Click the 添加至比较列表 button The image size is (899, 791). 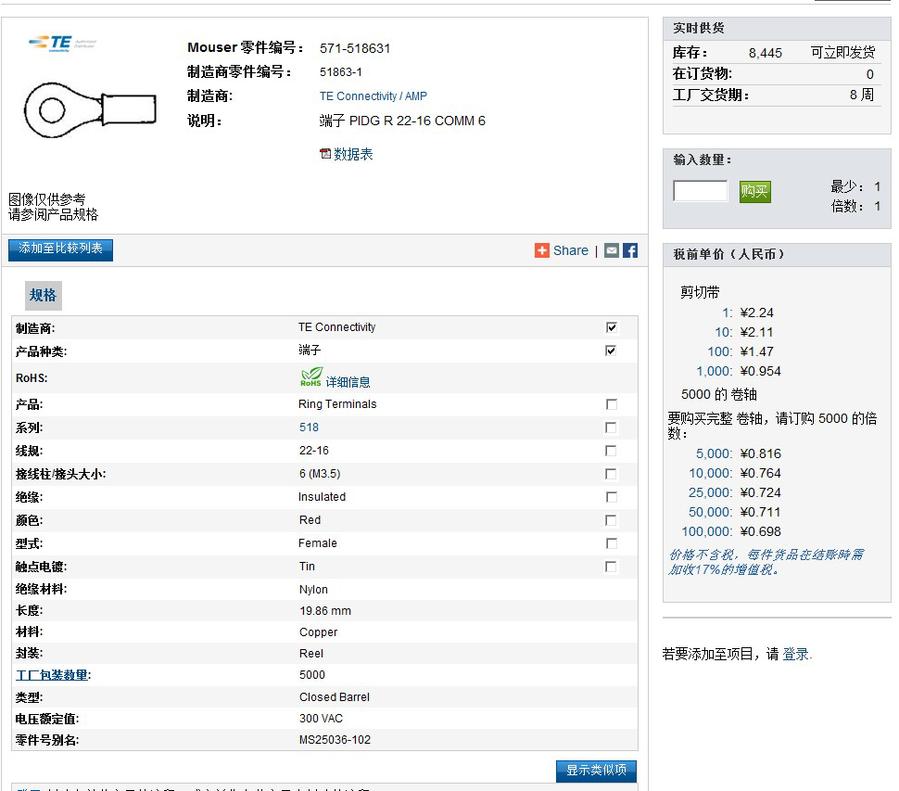click(x=61, y=249)
